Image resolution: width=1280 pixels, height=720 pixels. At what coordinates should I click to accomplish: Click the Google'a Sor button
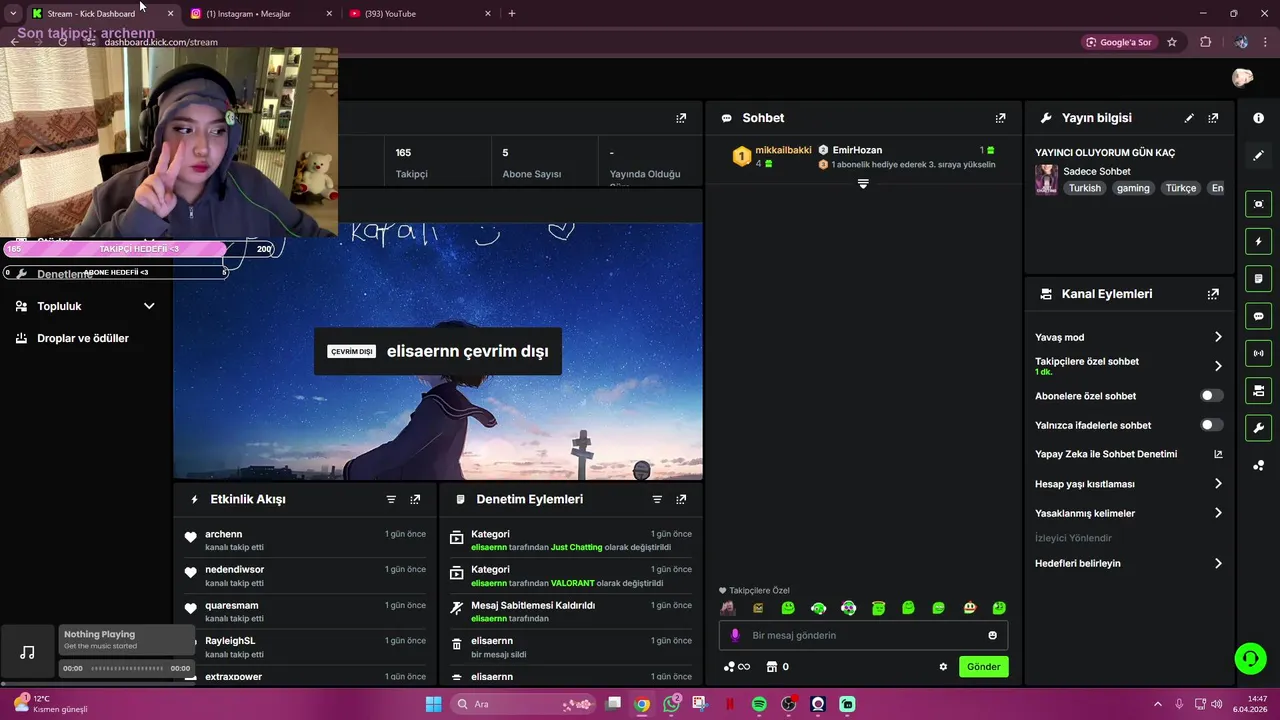(1119, 42)
